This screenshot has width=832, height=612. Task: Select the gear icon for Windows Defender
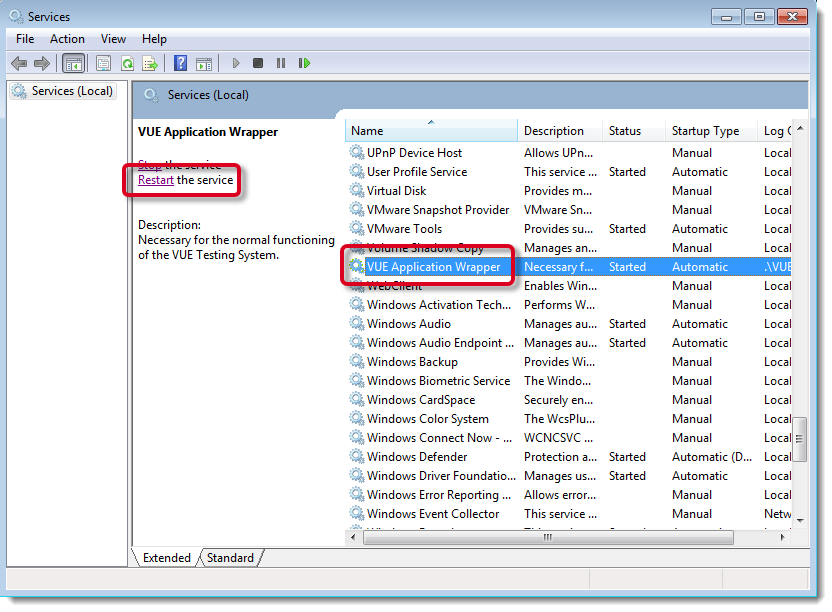tap(357, 457)
